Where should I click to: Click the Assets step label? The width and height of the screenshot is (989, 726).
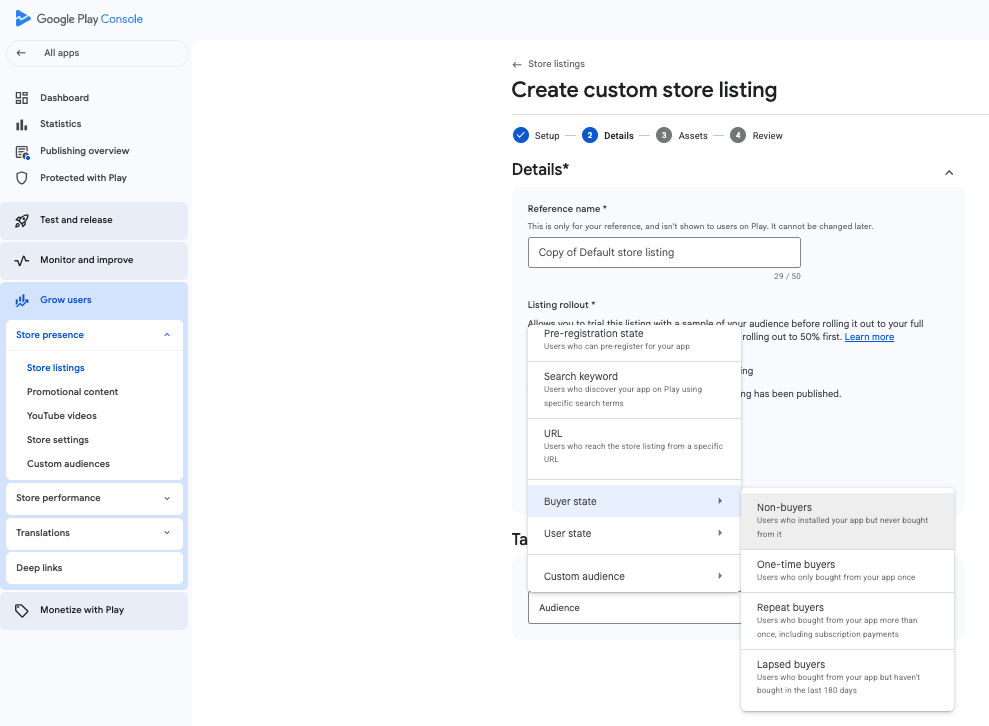(693, 136)
